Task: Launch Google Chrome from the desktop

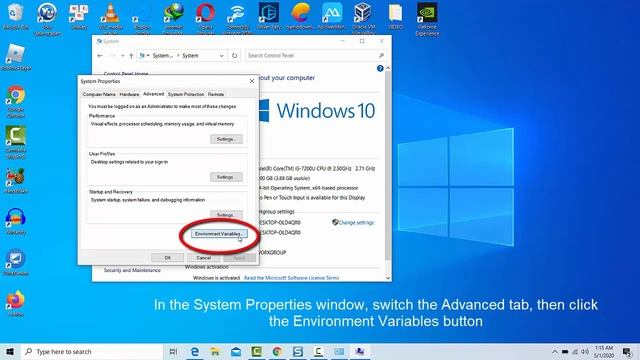Action: 16,102
